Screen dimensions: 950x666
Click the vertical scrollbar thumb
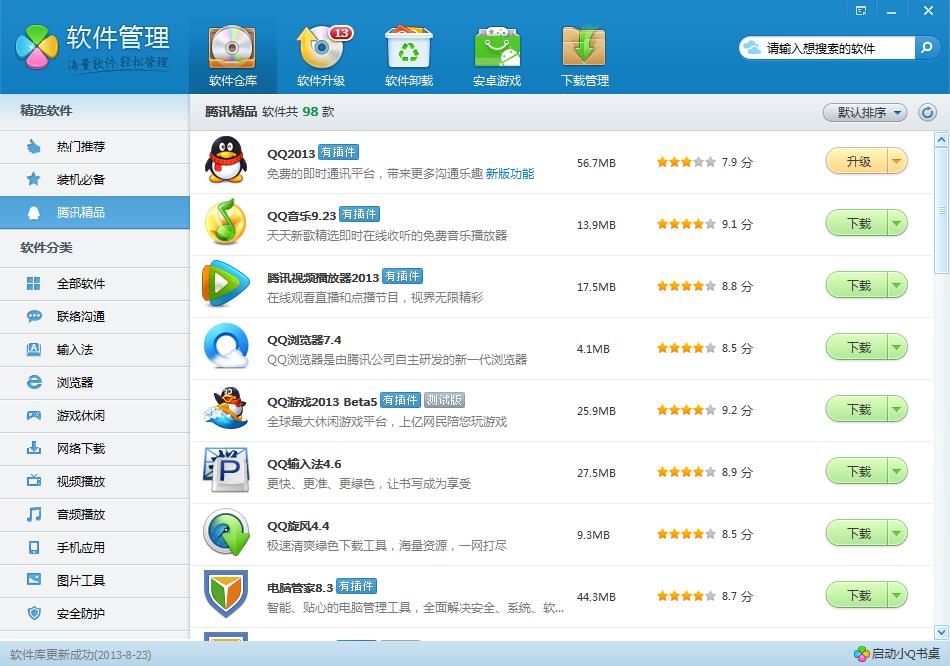(x=942, y=210)
